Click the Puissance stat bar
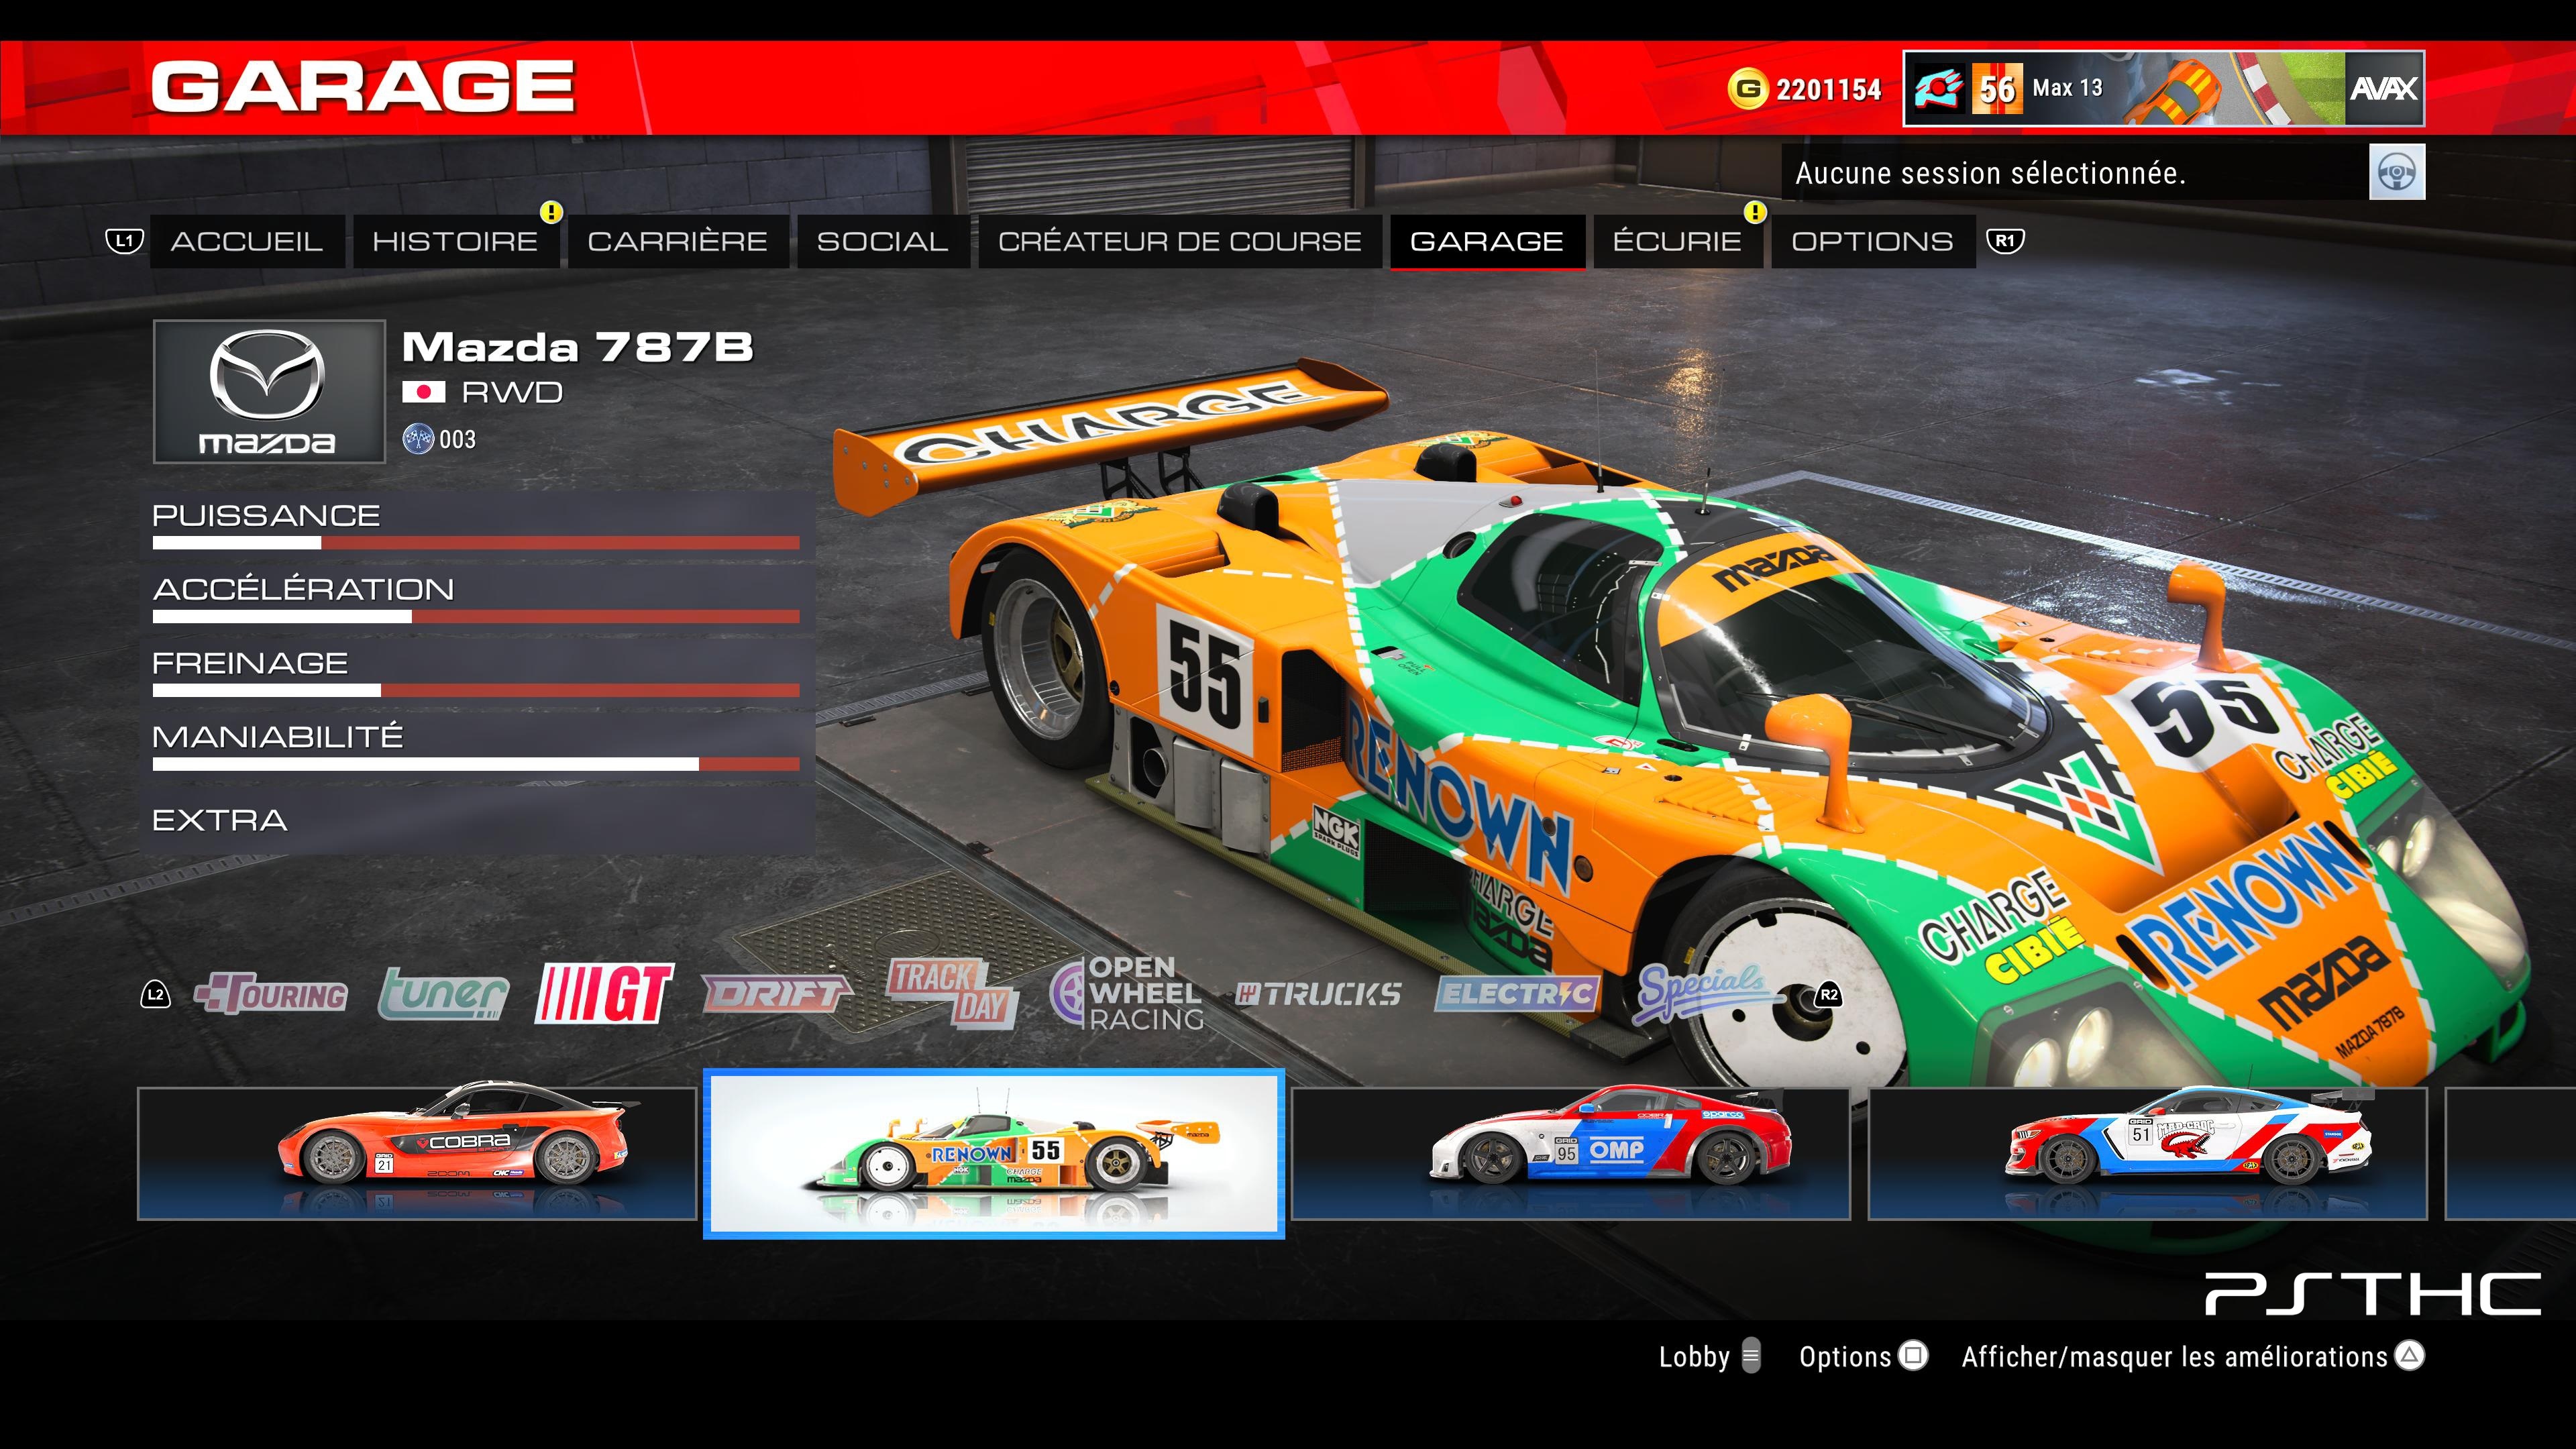Viewport: 2576px width, 1449px height. click(x=476, y=543)
